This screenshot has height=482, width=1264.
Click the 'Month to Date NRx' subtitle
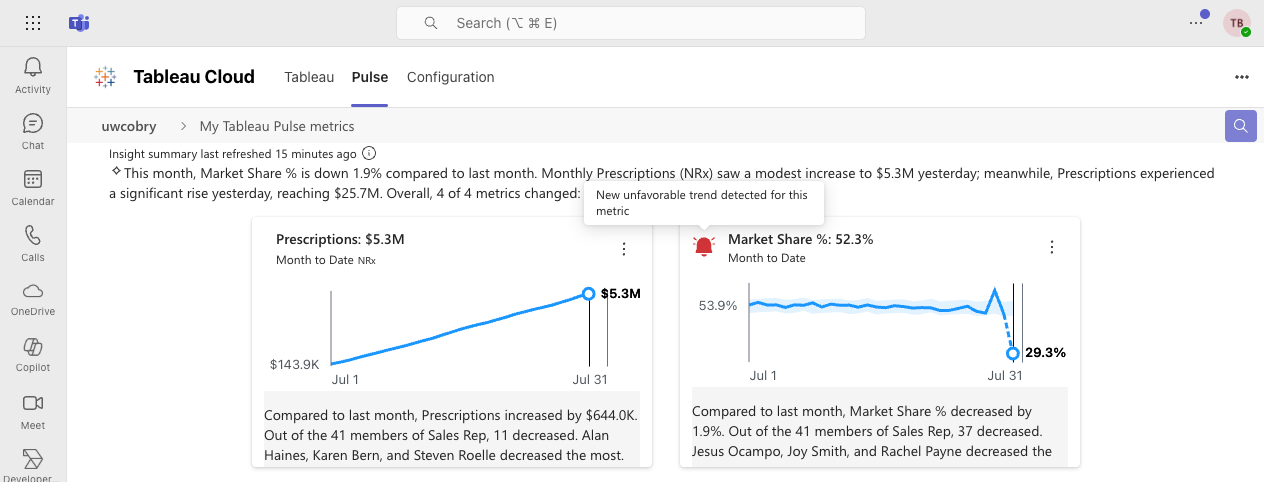(326, 260)
